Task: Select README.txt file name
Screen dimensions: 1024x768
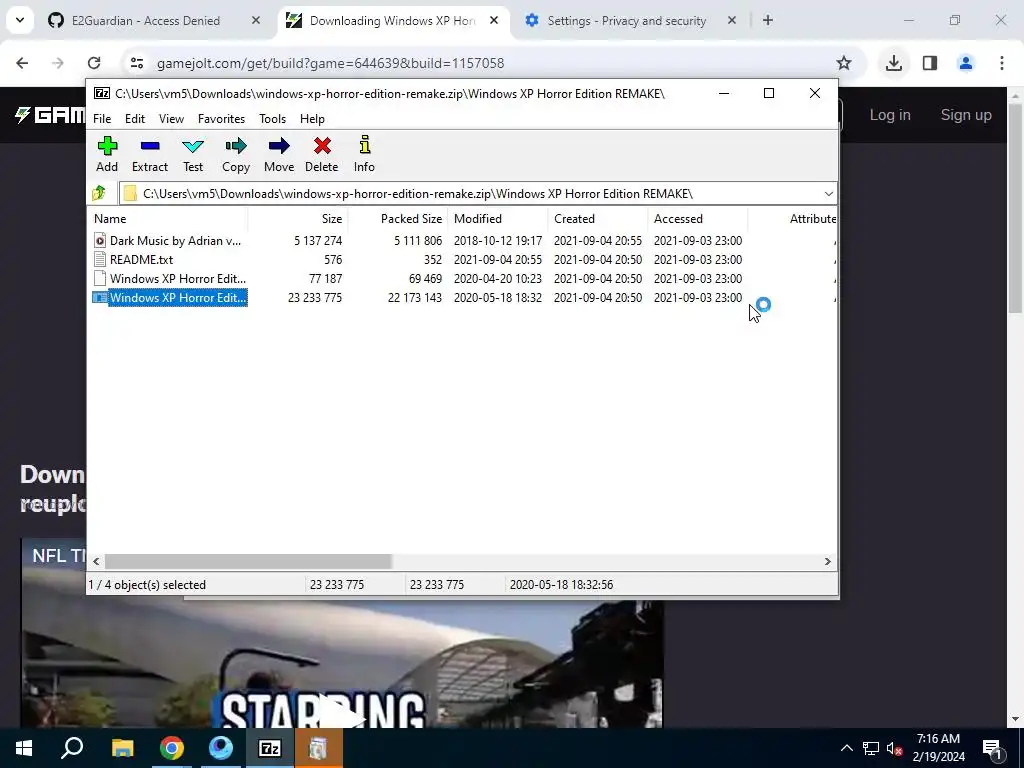Action: [142, 259]
